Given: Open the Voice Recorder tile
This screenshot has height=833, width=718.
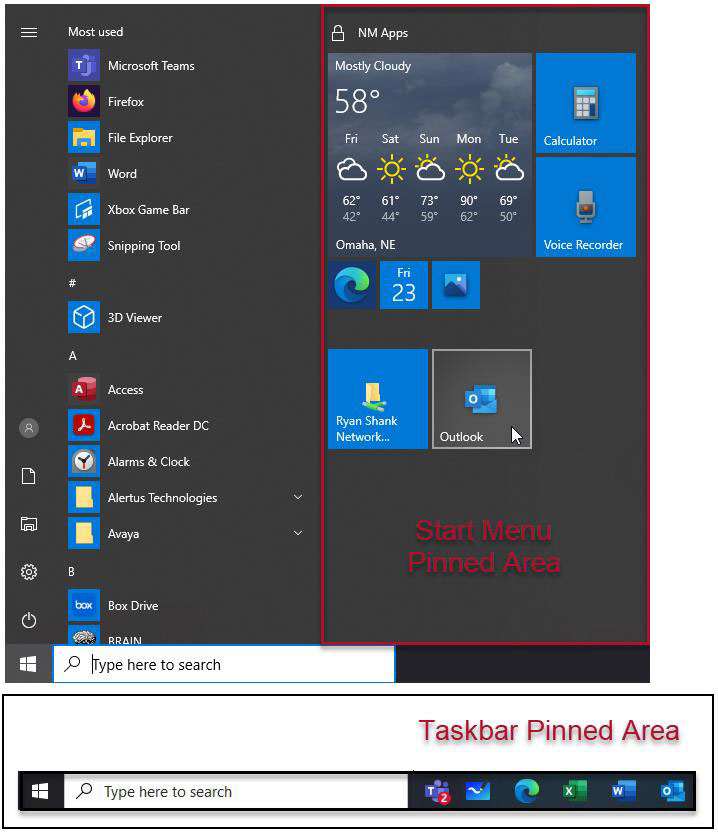Looking at the screenshot, I should point(586,207).
